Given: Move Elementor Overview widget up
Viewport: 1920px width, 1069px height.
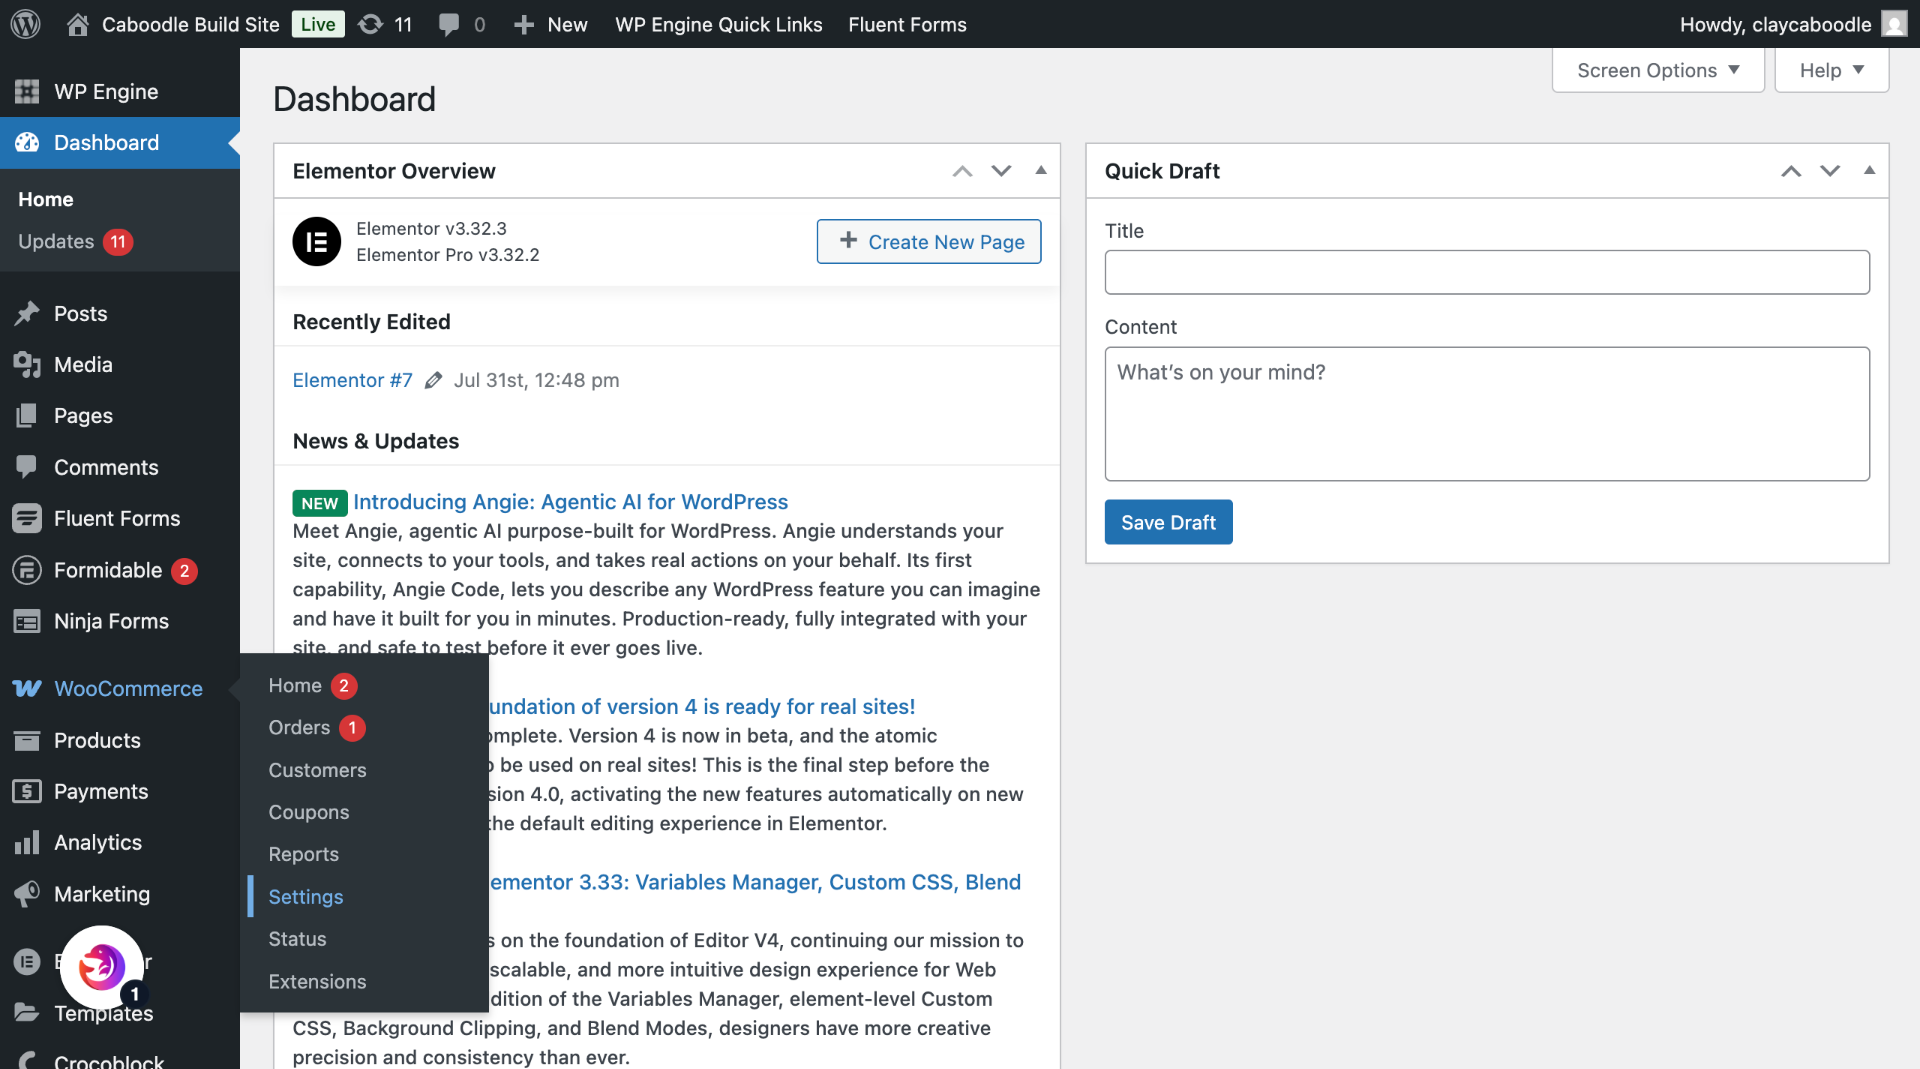Looking at the screenshot, I should point(962,171).
